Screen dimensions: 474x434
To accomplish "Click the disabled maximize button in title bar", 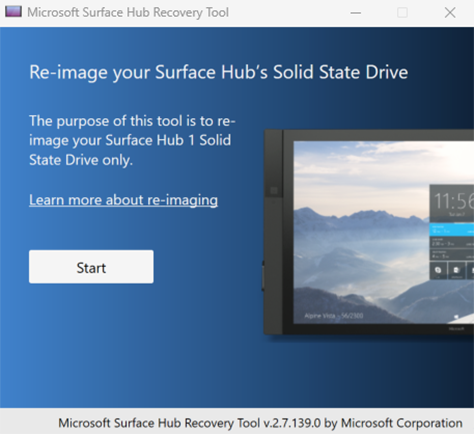I will click(402, 13).
